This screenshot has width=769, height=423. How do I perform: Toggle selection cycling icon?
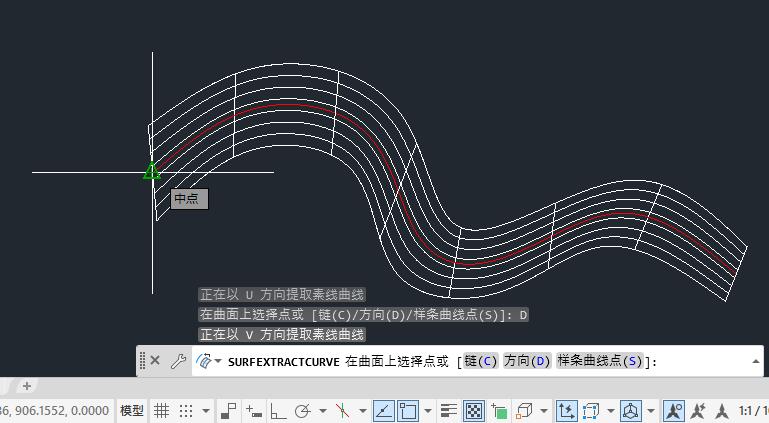pos(499,410)
